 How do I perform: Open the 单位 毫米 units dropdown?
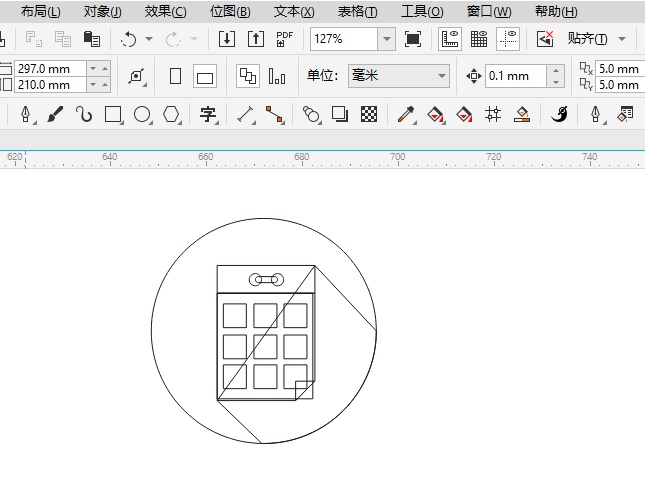[398, 76]
